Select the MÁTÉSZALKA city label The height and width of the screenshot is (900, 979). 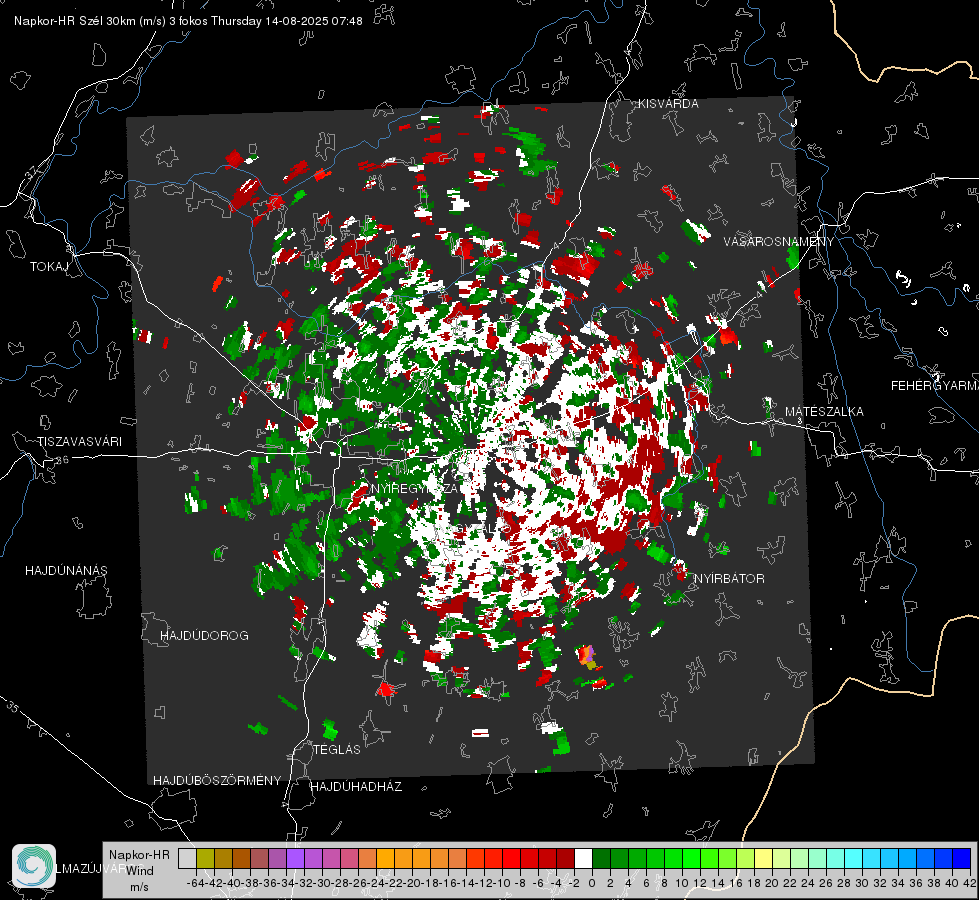[x=824, y=412]
